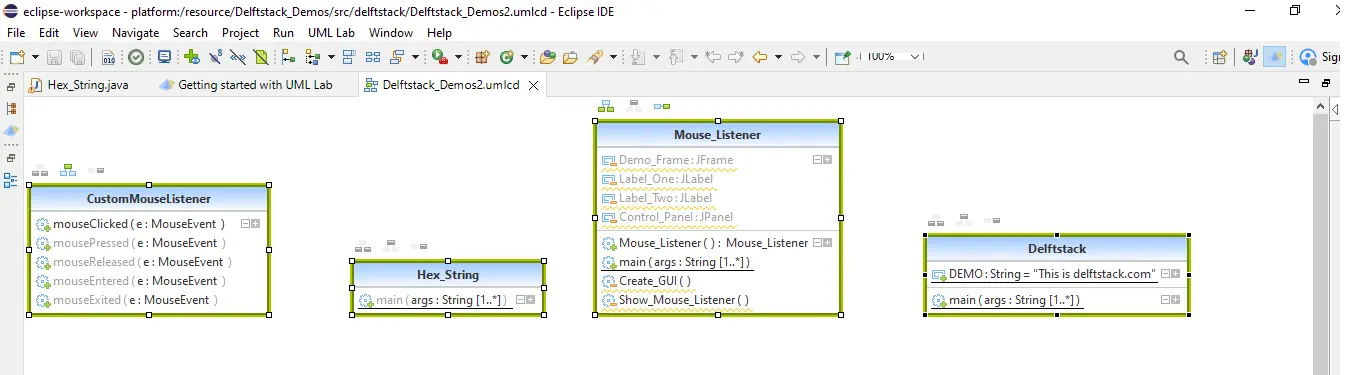Click the yellow Back navigation arrow
Screen dimensions: 1362x375
tap(760, 57)
